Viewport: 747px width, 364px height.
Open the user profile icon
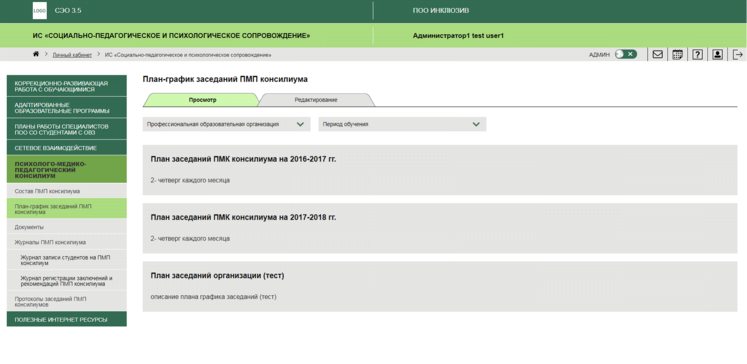point(717,54)
